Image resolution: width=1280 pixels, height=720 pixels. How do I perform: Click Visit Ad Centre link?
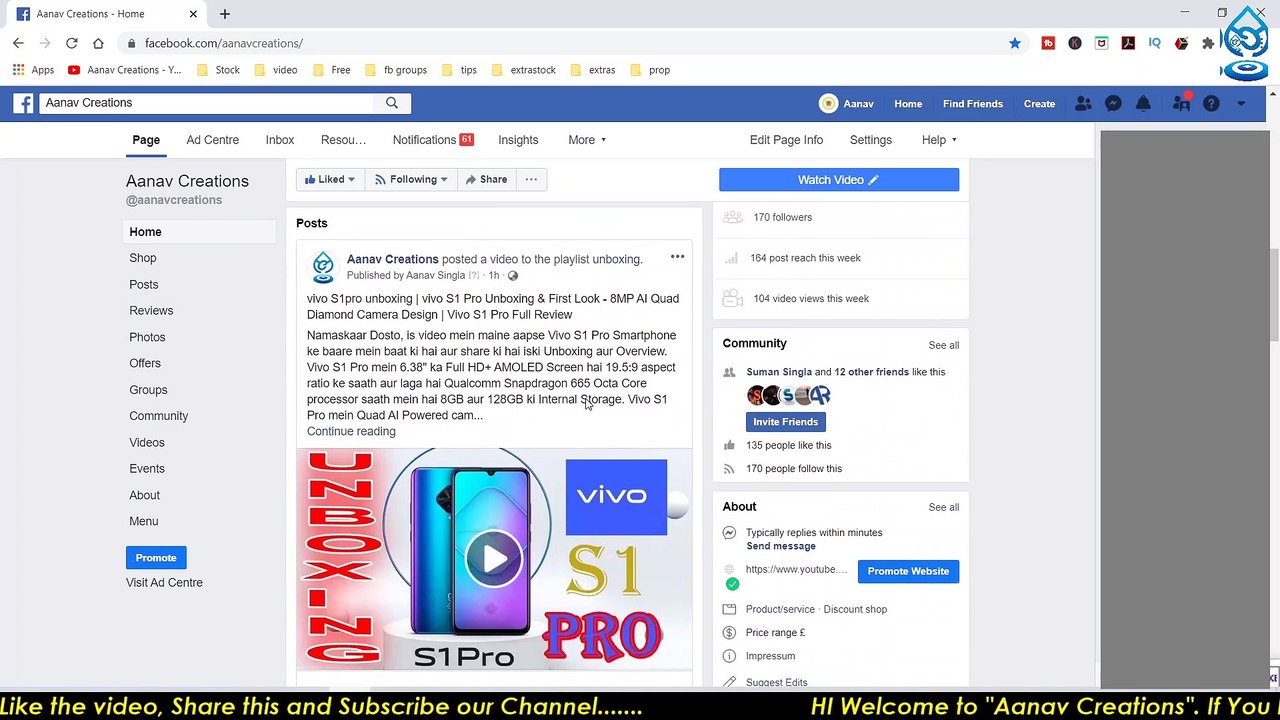164,583
